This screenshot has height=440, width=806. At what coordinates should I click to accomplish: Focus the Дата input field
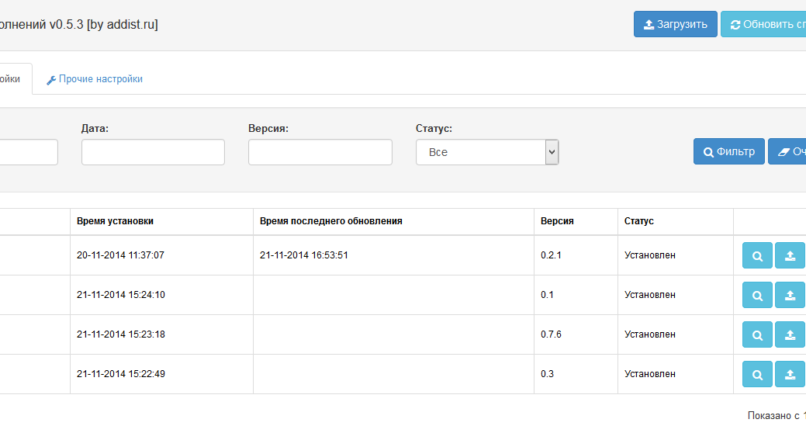[153, 152]
